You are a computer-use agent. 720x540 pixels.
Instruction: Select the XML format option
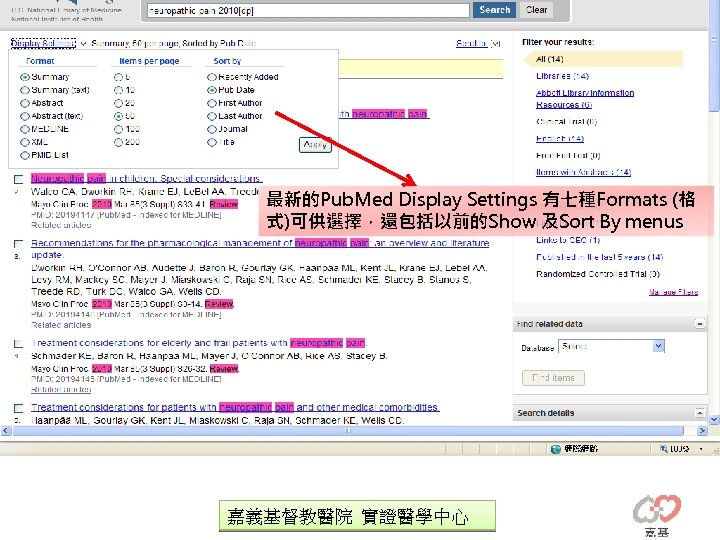tap(25, 142)
